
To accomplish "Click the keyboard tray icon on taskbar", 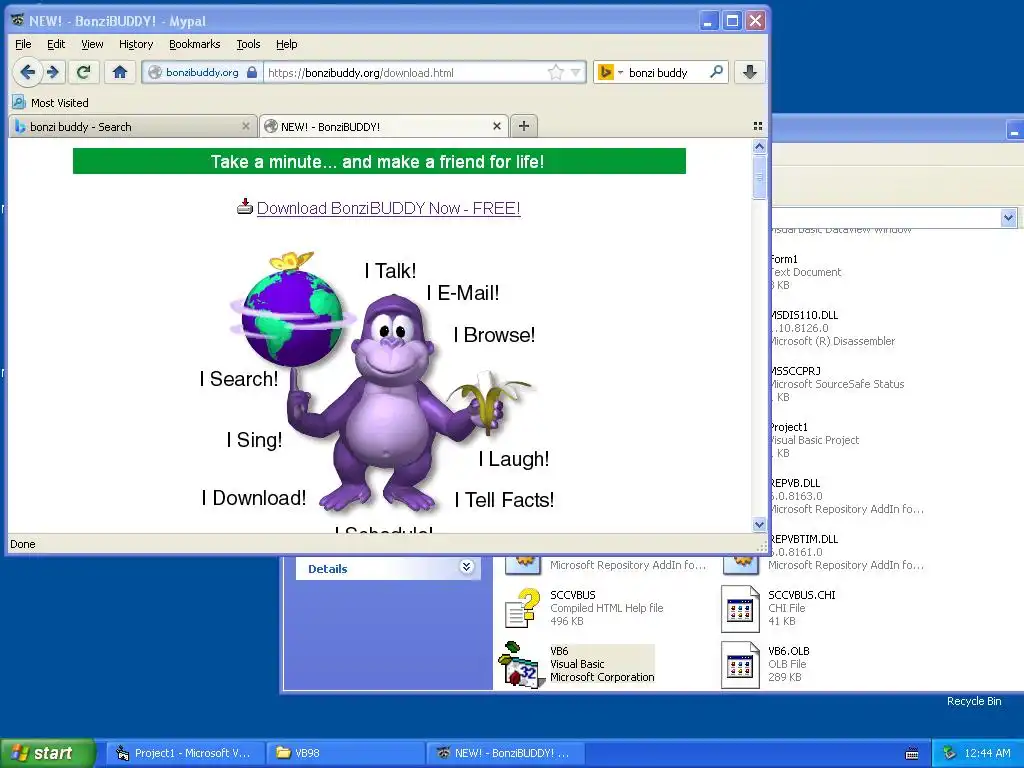I will [912, 754].
